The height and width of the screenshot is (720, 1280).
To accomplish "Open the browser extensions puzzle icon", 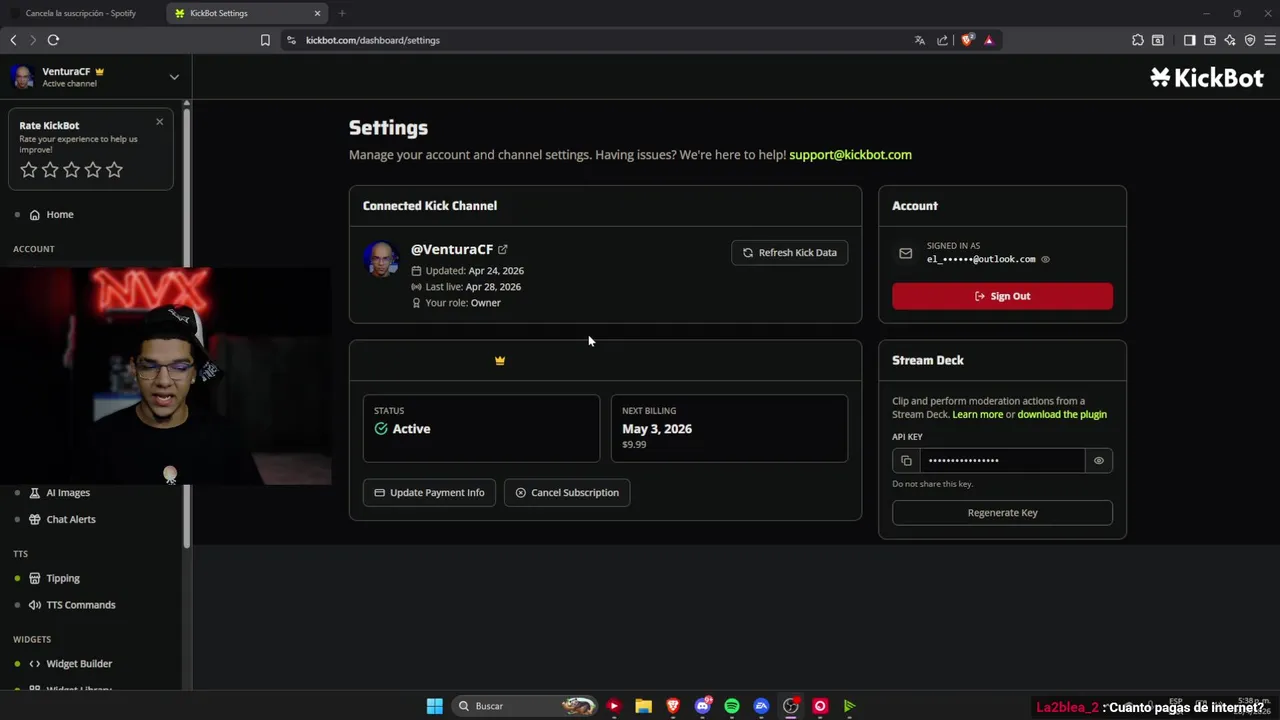I will click(x=1138, y=40).
